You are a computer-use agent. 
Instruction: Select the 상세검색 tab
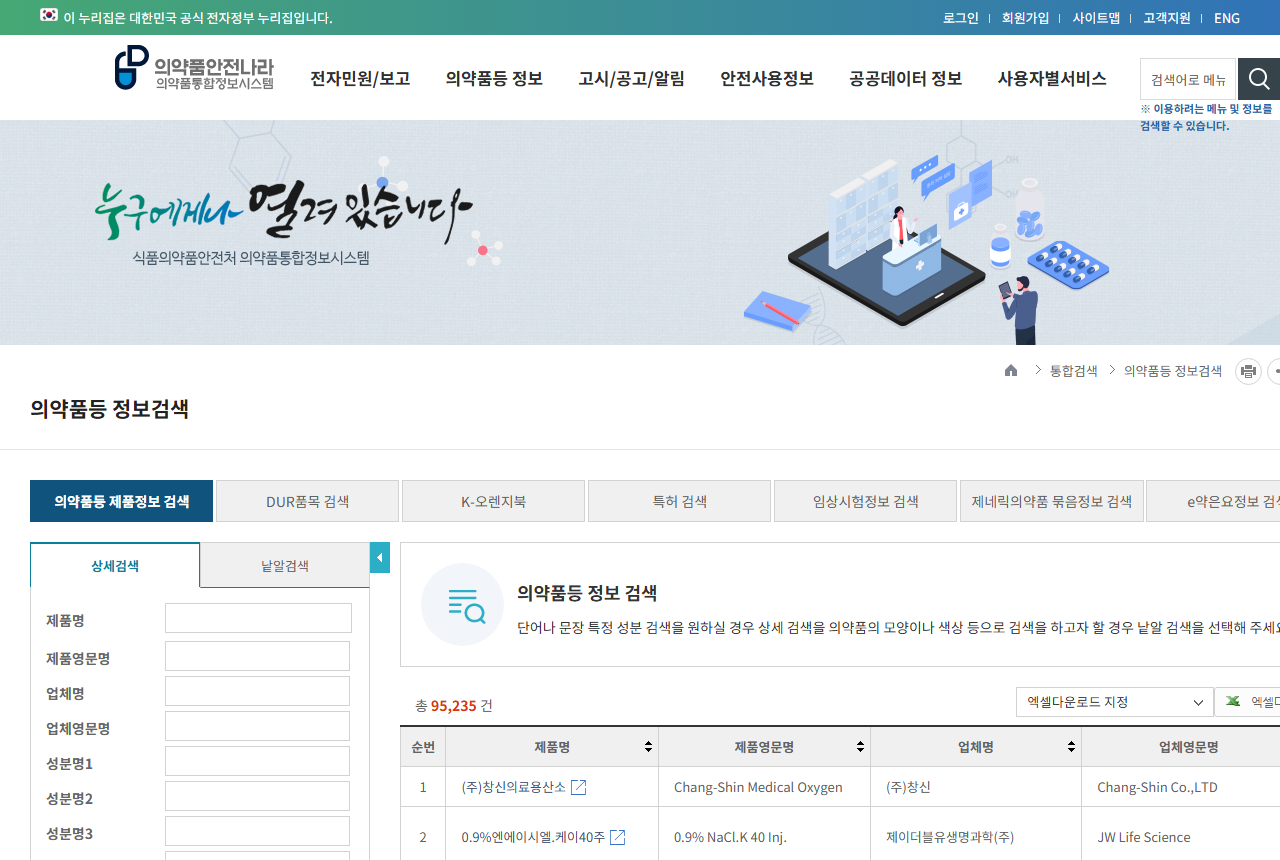coord(115,565)
